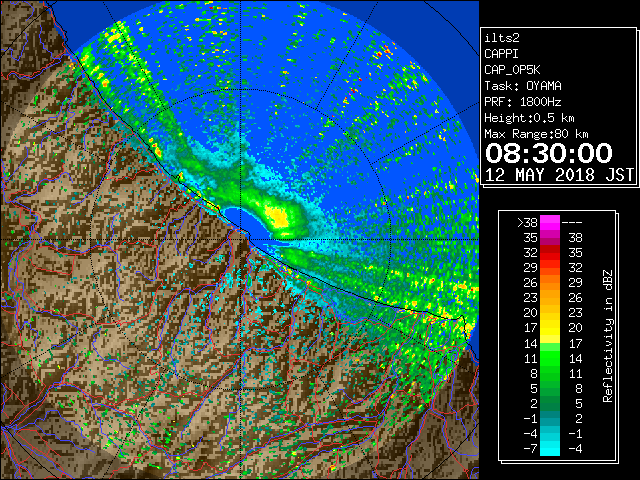The image size is (640, 480).
Task: Click the "Reflectivity in dBZ" legend title
Action: 608,336
